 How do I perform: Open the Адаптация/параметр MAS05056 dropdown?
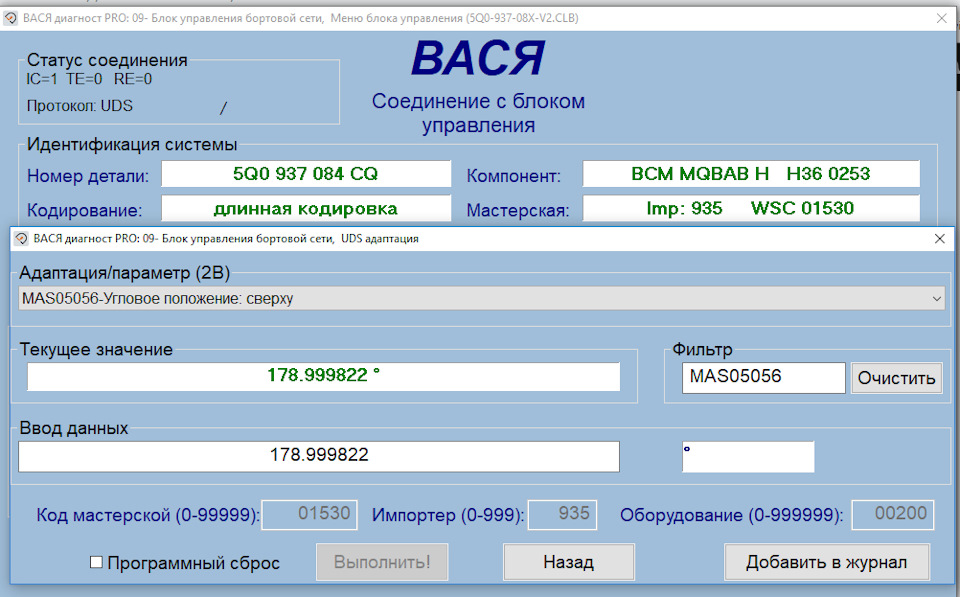pos(481,299)
